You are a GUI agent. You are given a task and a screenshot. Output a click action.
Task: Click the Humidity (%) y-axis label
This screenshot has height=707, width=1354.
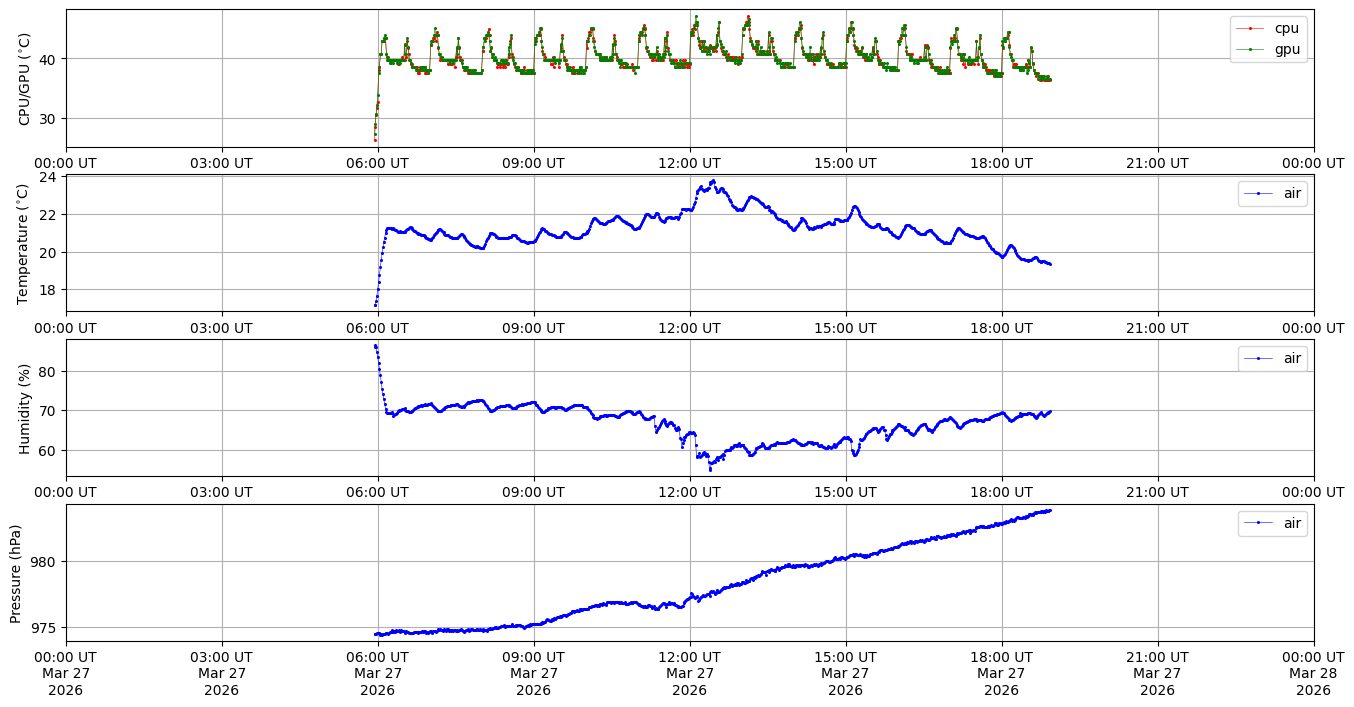point(25,408)
